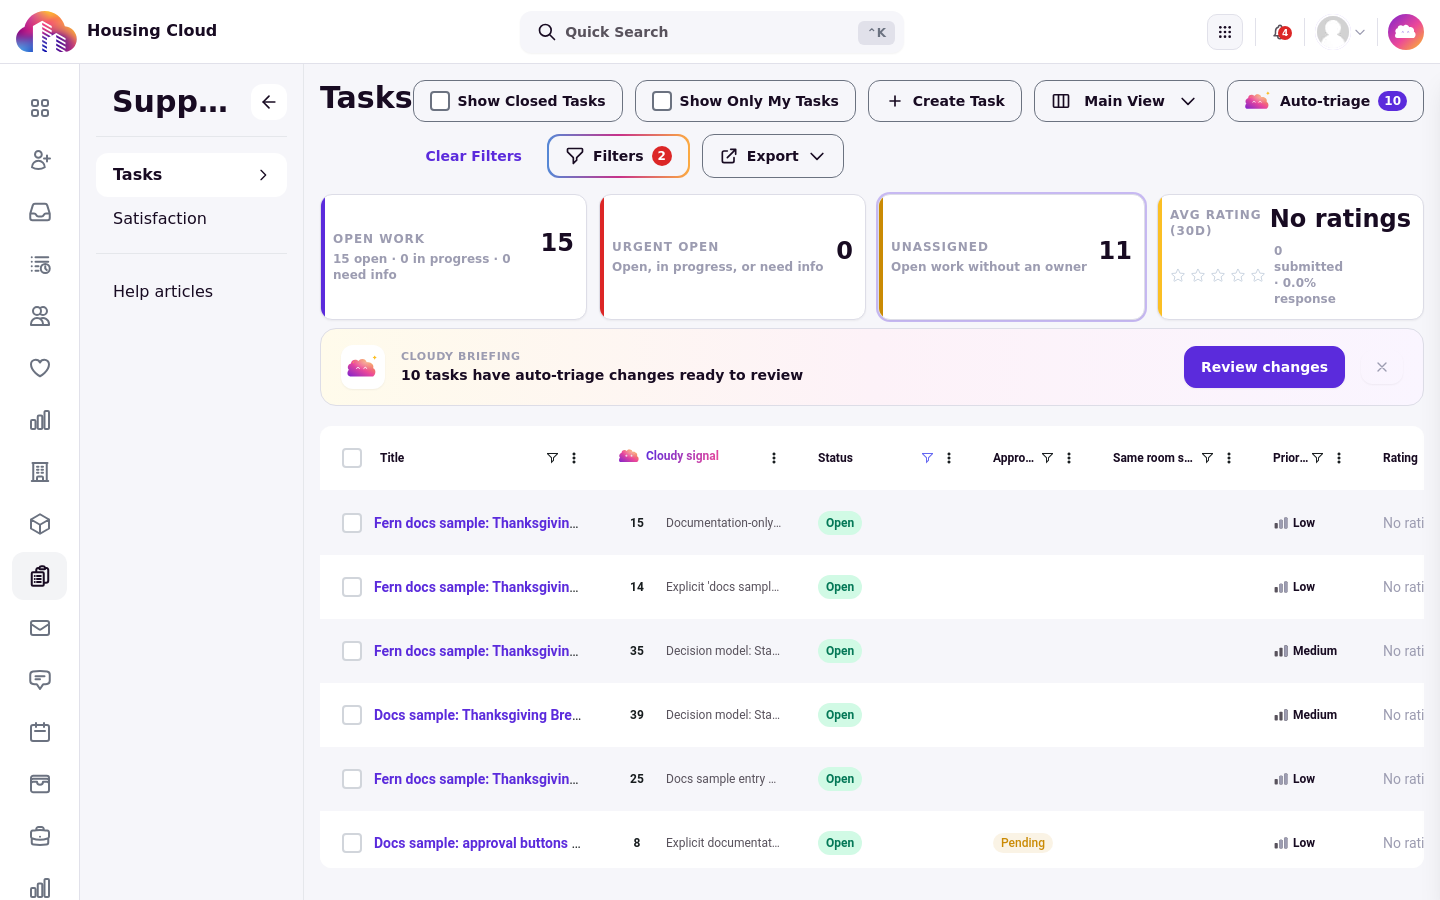Open the add person sidebar icon
Image resolution: width=1440 pixels, height=900 pixels.
tap(40, 160)
